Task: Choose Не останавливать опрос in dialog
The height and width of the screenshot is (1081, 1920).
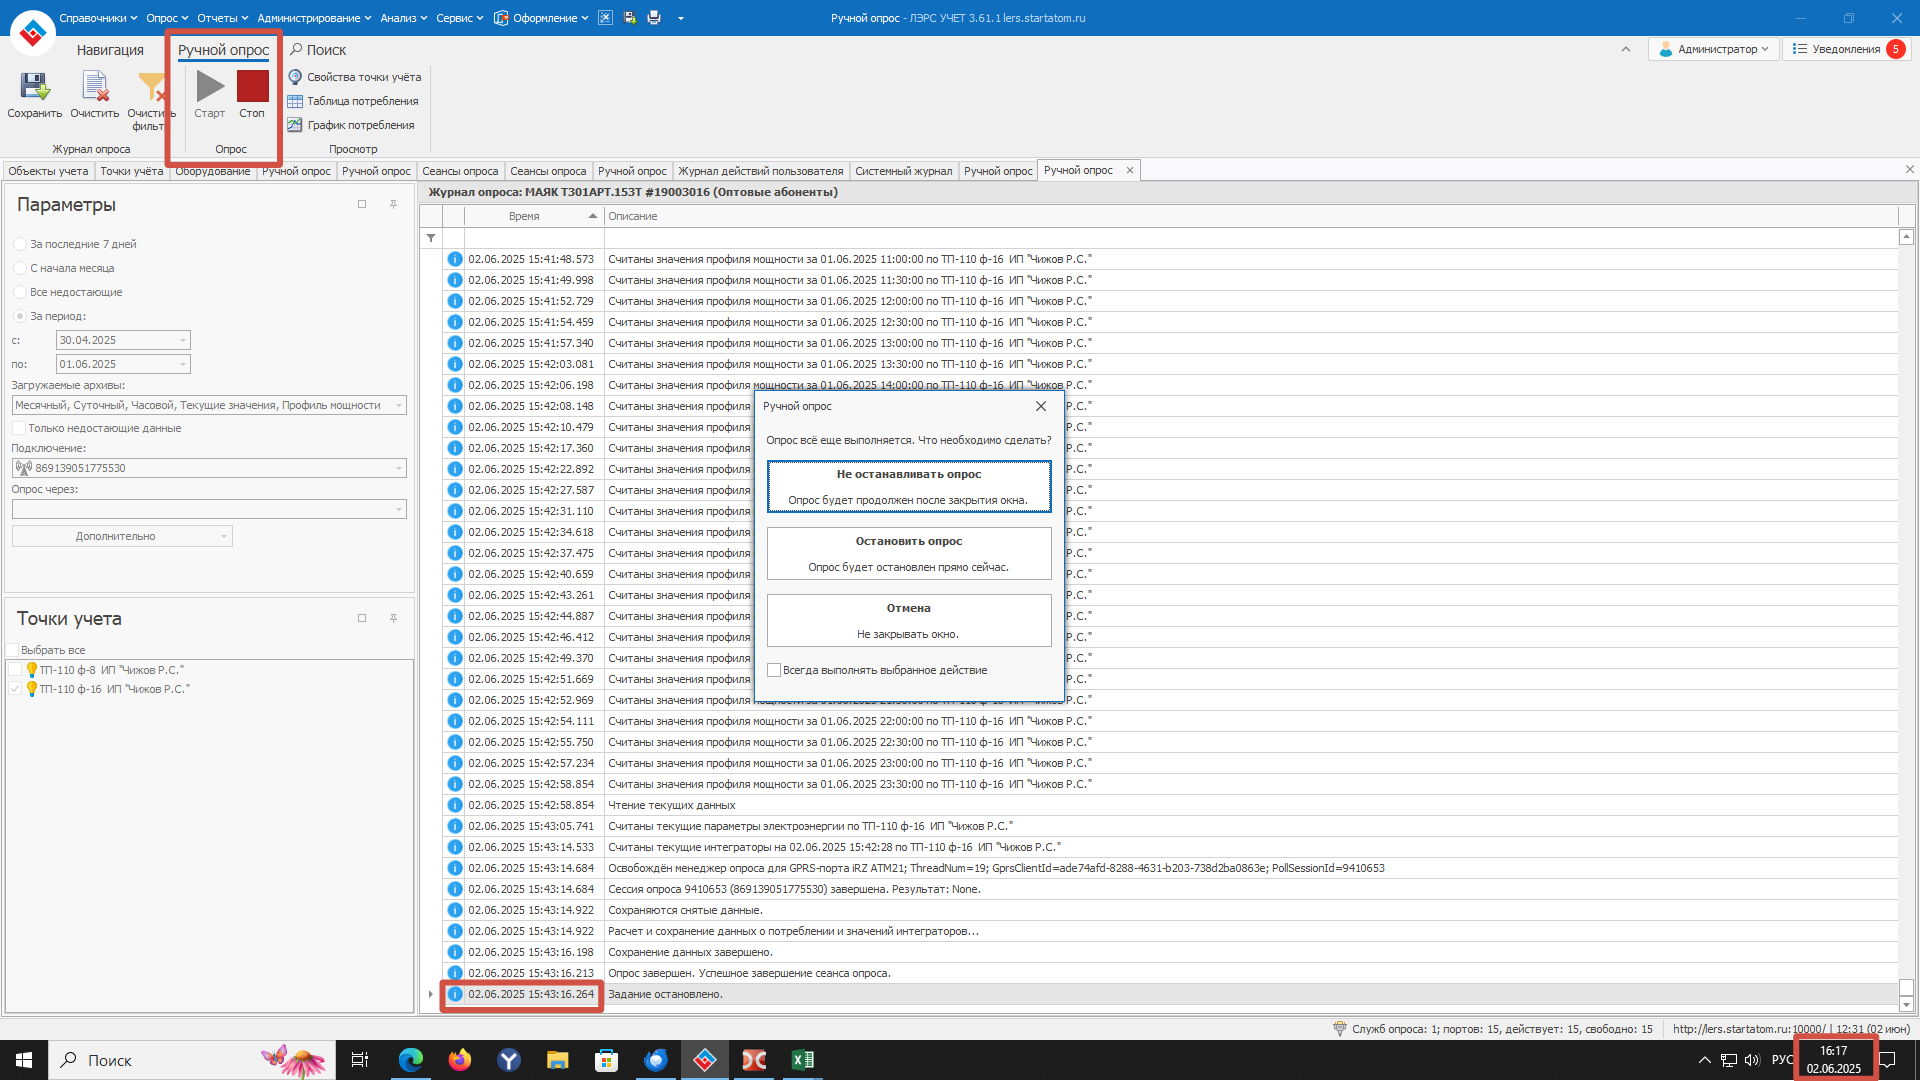Action: point(908,487)
